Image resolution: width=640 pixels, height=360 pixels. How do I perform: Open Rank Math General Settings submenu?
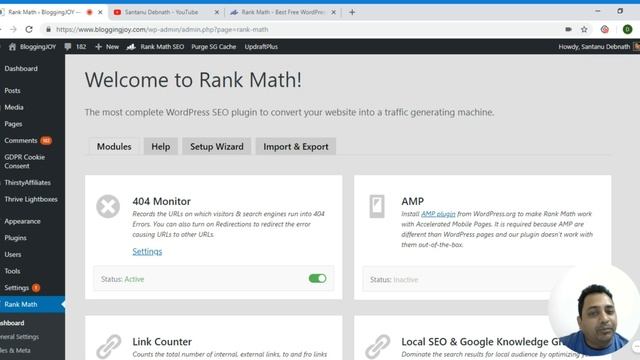pos(20,337)
